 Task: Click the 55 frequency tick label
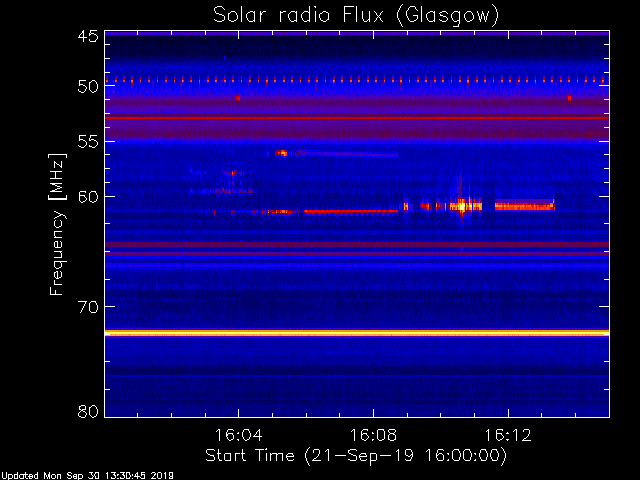pos(88,142)
